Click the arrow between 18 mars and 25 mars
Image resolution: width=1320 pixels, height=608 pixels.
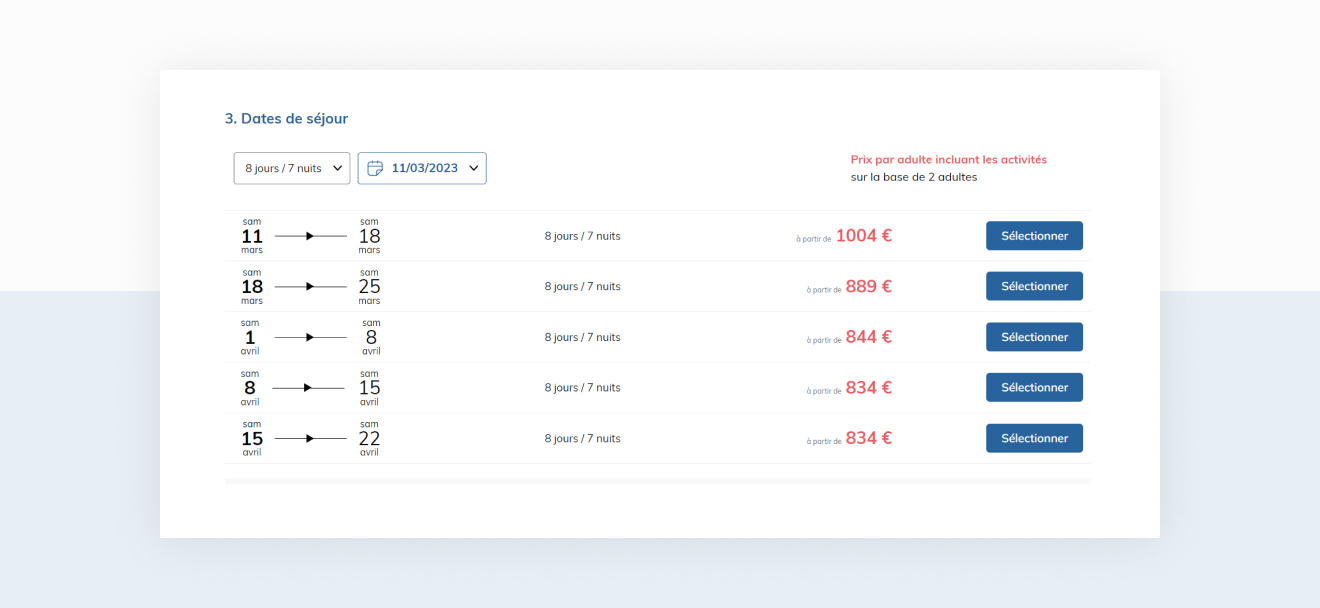(x=310, y=287)
